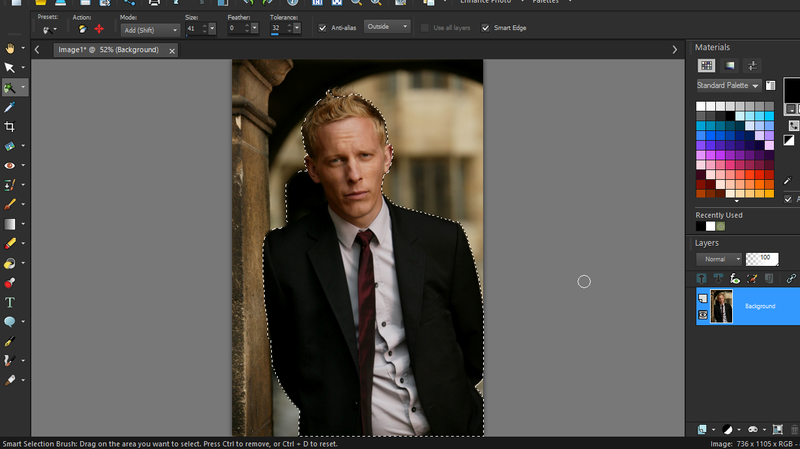Screen dimensions: 800x449
Task: Click the set to black and white icon
Action: coord(789,140)
